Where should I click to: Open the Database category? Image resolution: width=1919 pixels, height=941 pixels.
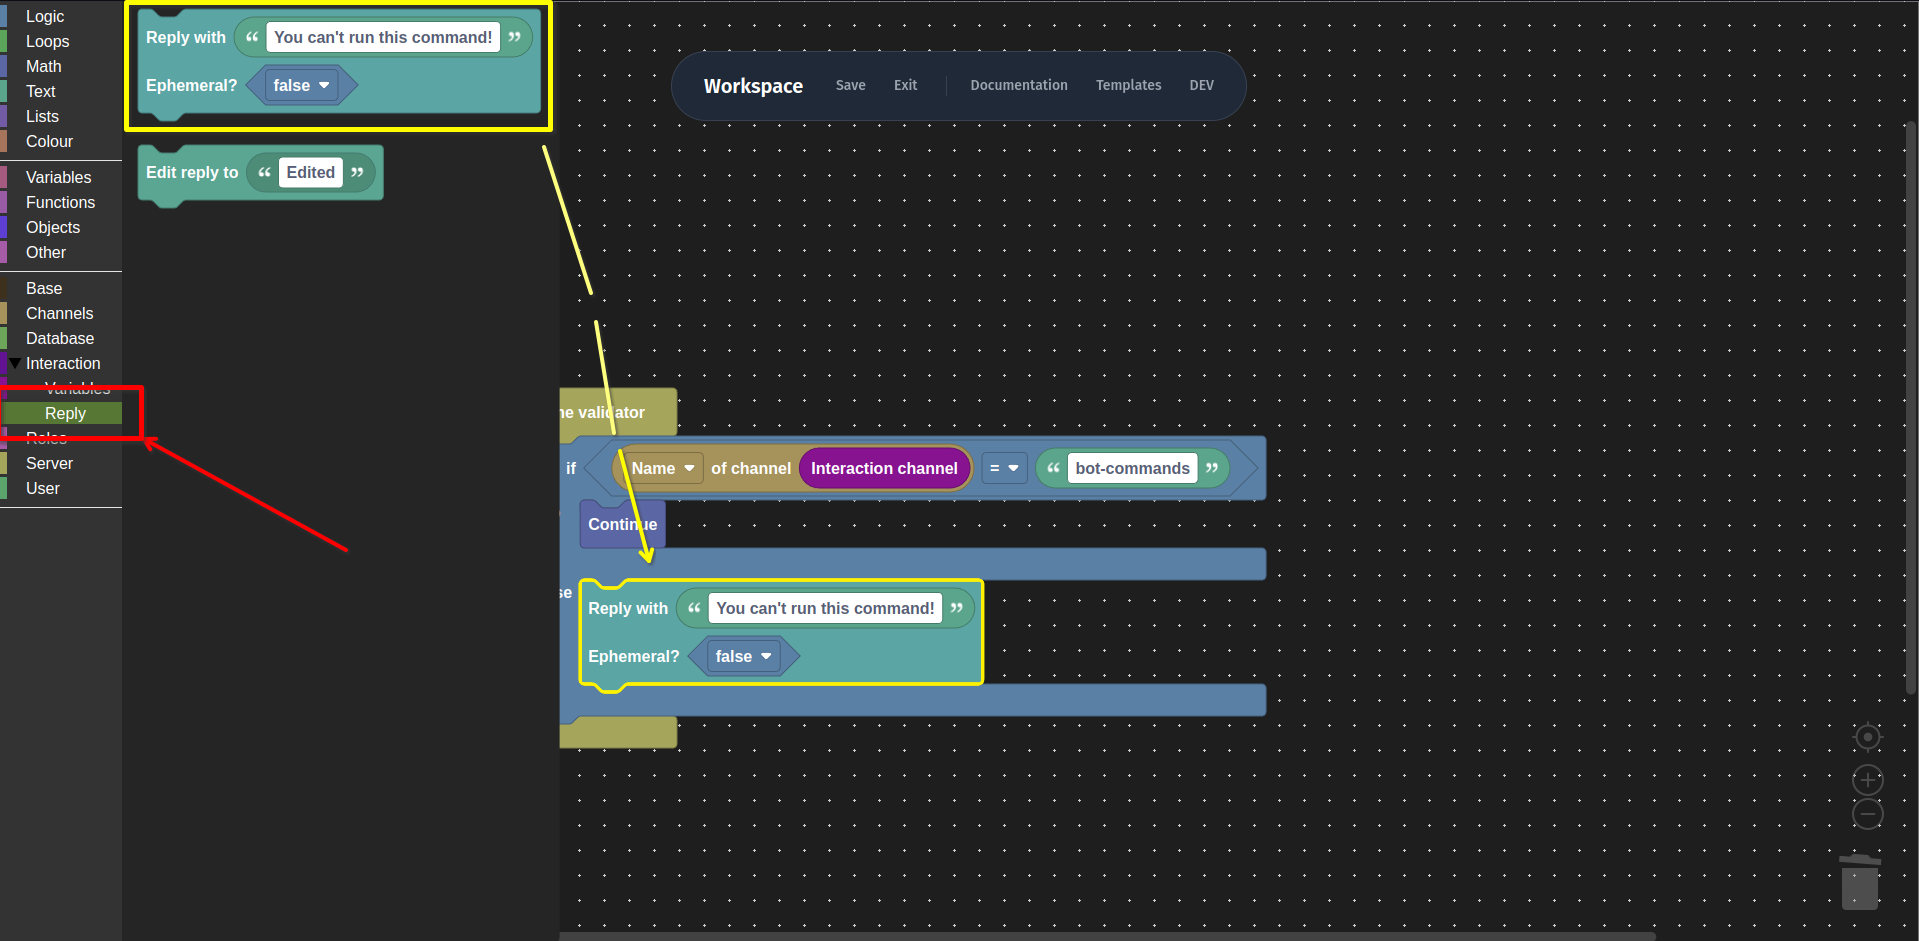[x=61, y=338]
